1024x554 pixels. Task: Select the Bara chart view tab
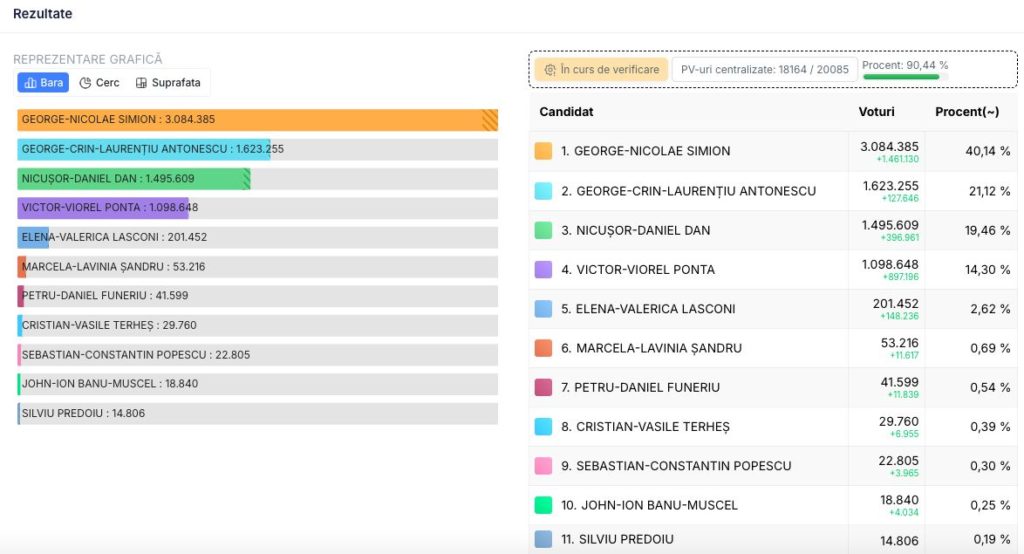[x=43, y=83]
